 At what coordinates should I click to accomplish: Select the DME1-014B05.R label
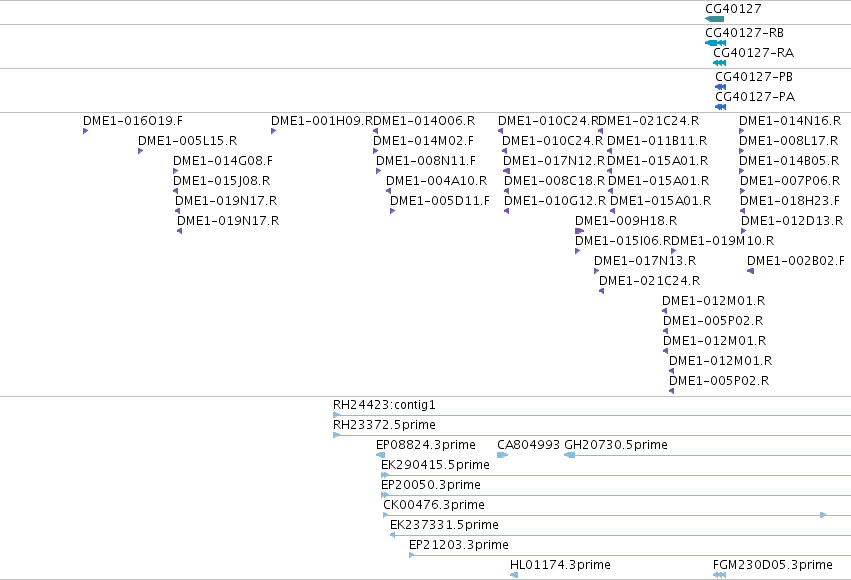pyautogui.click(x=789, y=161)
